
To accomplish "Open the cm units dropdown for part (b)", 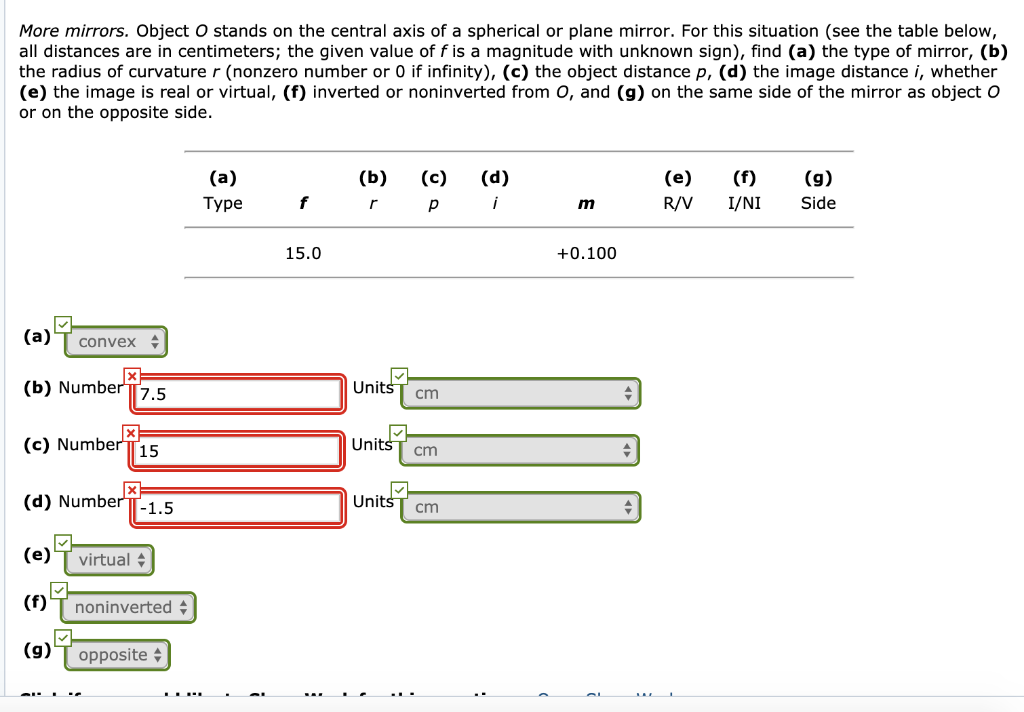I will click(x=520, y=393).
